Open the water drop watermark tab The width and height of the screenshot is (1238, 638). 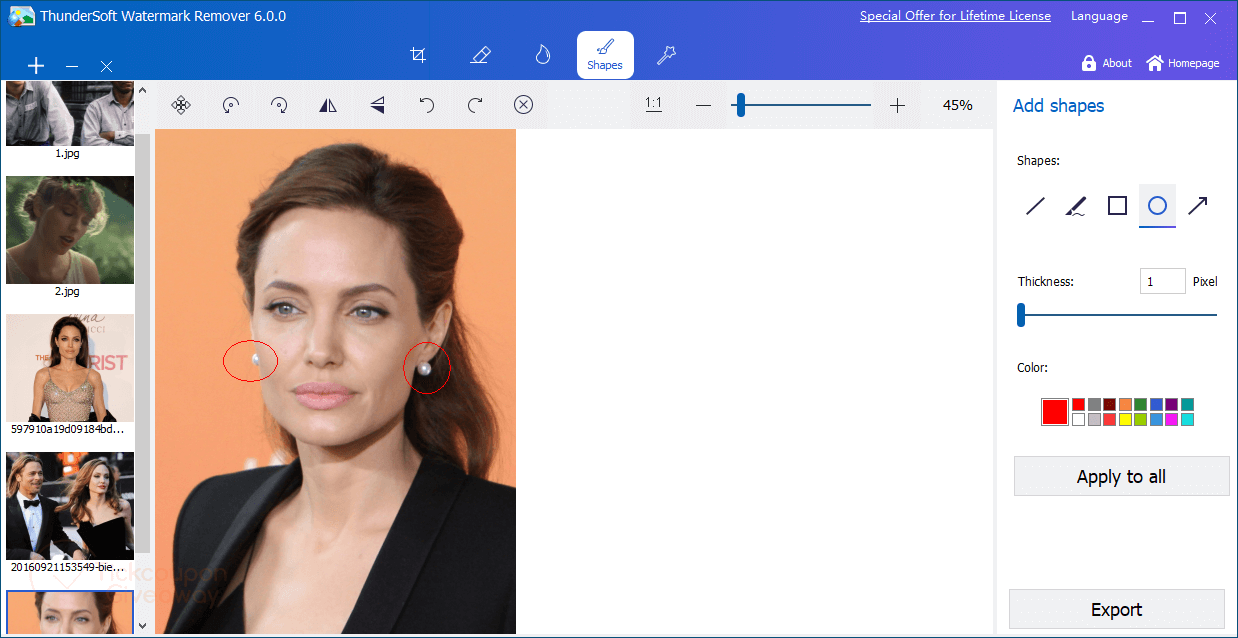(x=543, y=55)
